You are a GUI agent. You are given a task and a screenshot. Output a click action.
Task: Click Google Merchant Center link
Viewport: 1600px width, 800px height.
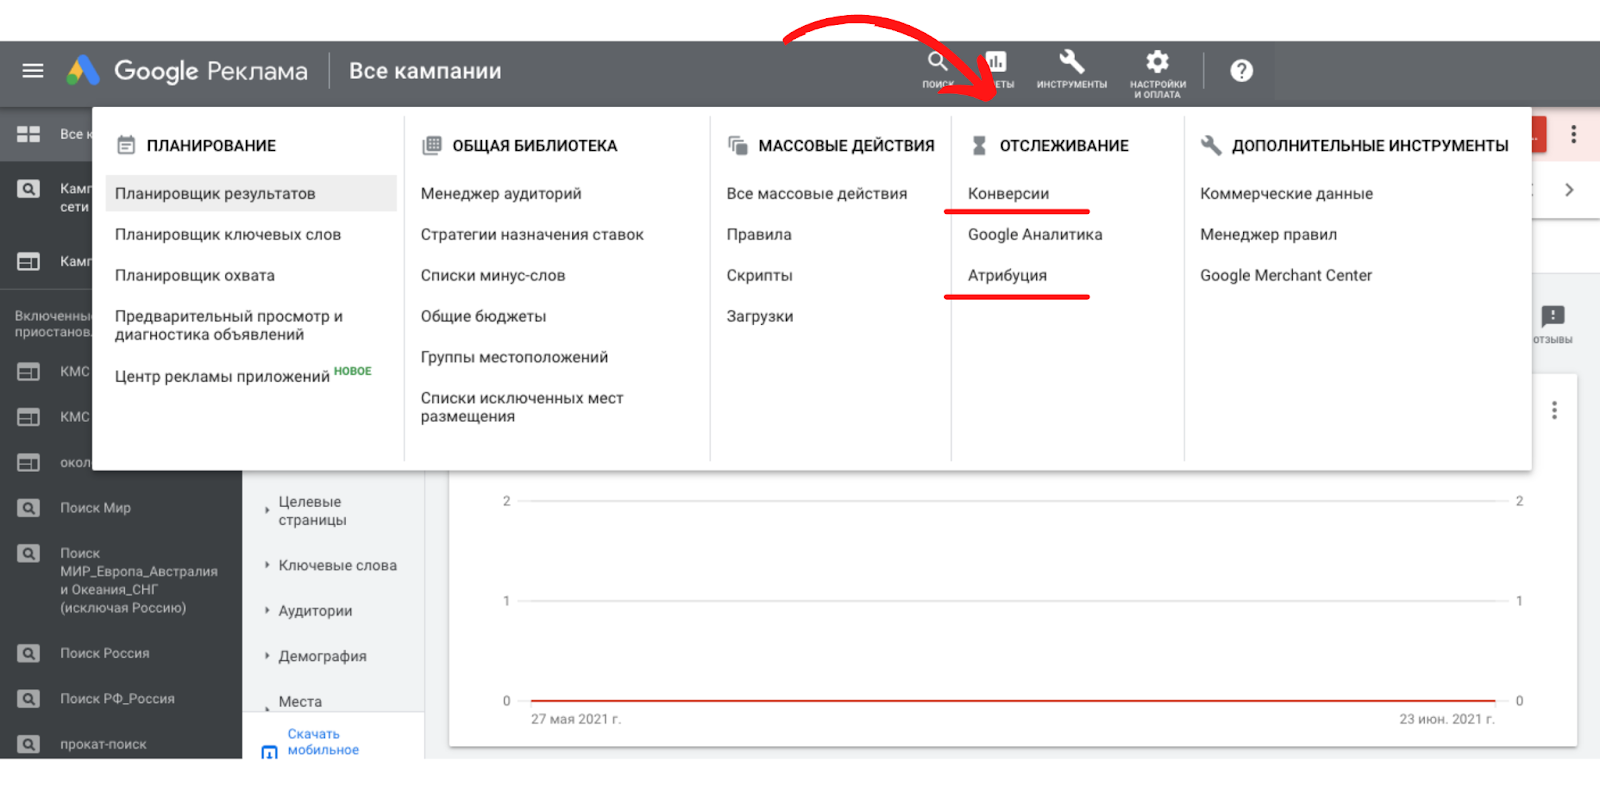tap(1285, 276)
